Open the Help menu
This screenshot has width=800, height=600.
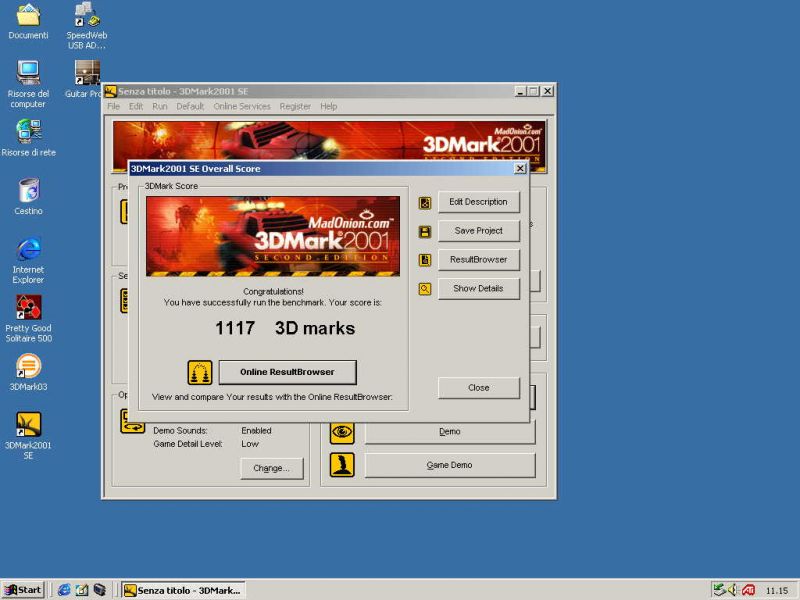coord(329,106)
